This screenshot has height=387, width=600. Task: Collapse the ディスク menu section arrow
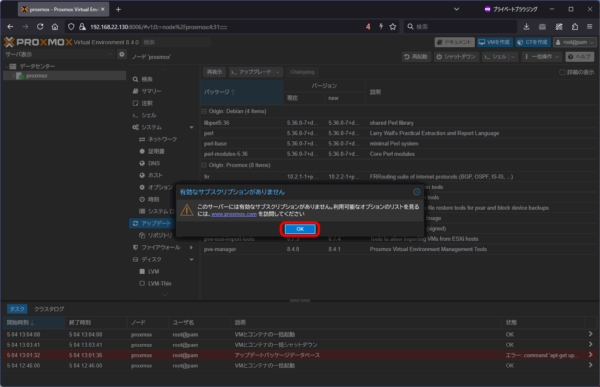(x=191, y=260)
